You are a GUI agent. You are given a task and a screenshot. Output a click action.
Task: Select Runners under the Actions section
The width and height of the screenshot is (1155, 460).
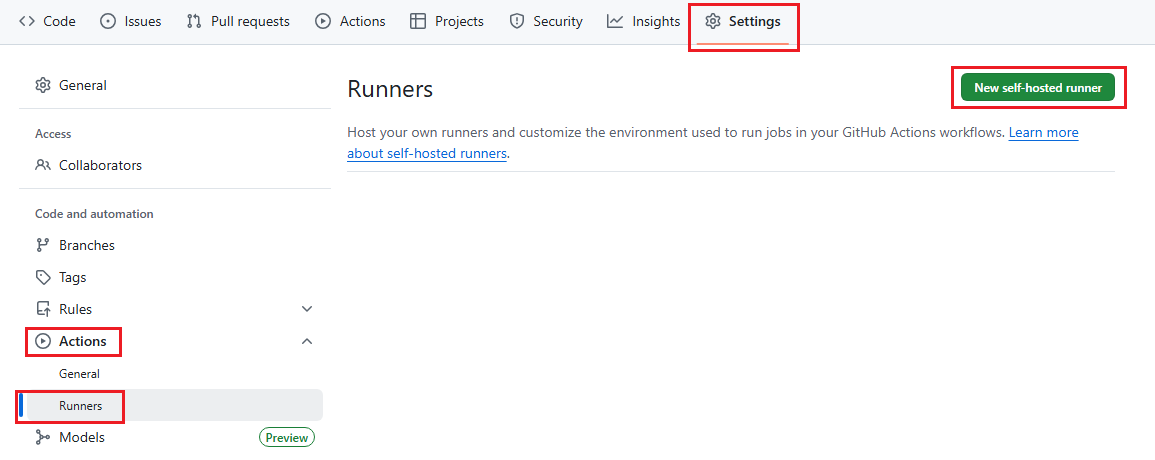[x=80, y=405]
